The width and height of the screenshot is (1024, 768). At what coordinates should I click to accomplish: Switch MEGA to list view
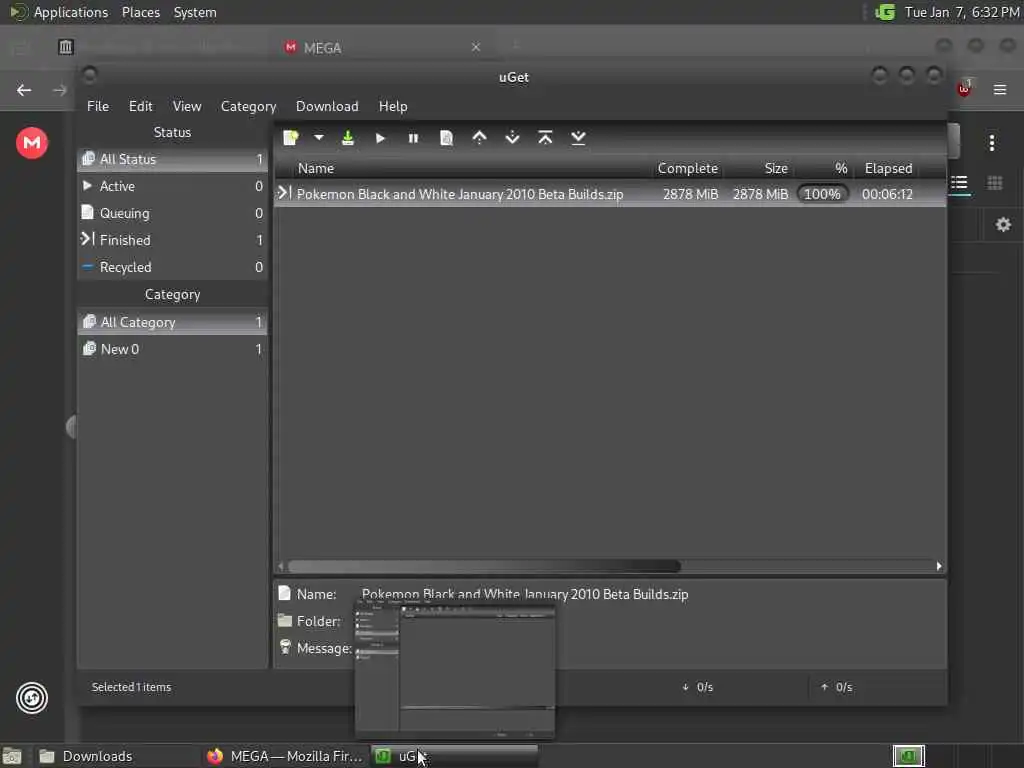[x=959, y=183]
